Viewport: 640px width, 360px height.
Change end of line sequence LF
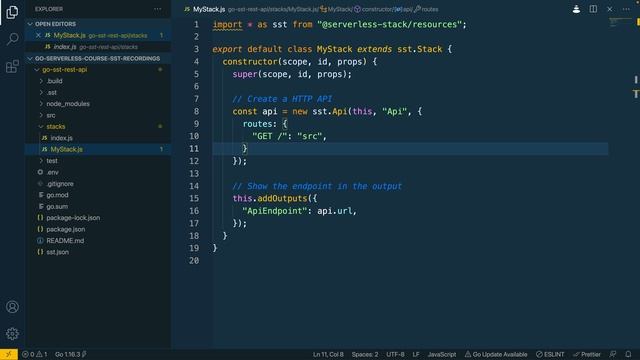point(416,354)
